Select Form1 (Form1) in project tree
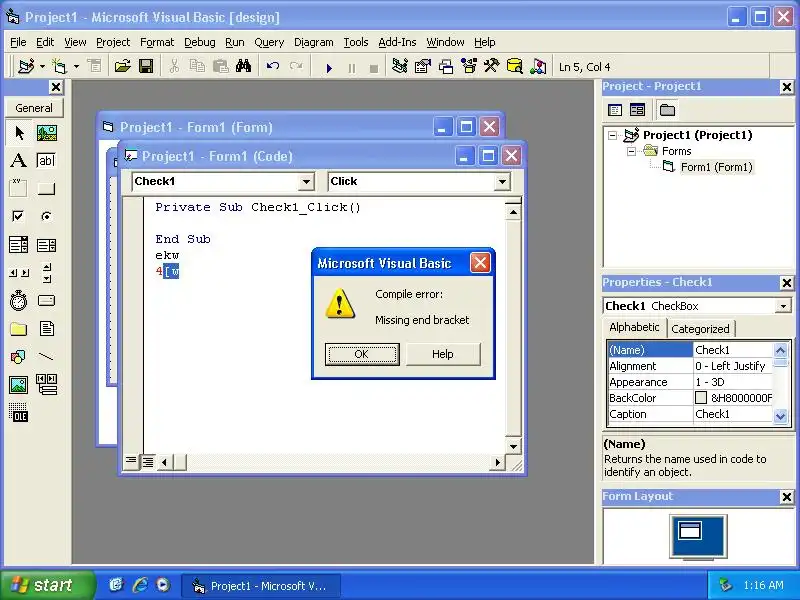This screenshot has width=800, height=600. point(716,167)
